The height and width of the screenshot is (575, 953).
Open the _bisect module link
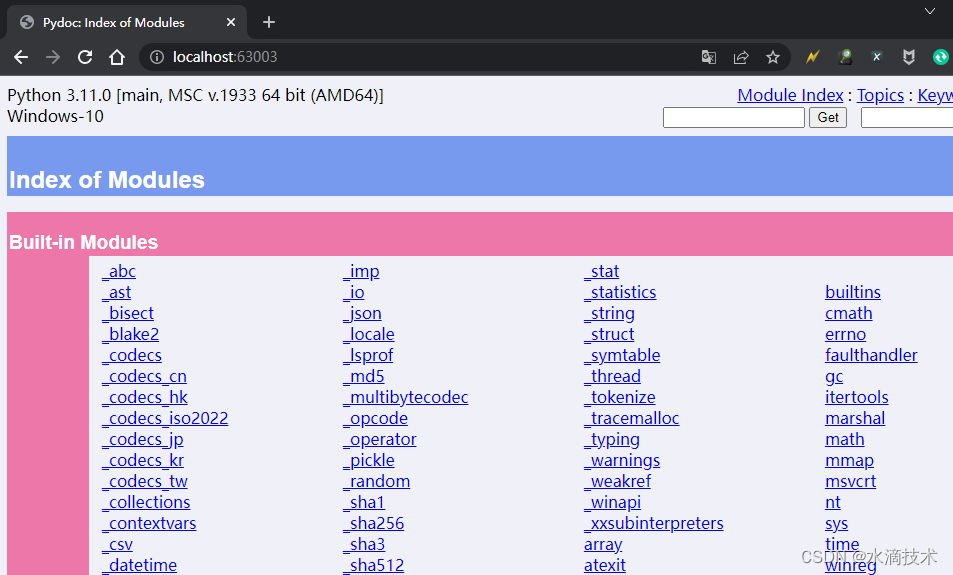pyautogui.click(x=128, y=313)
